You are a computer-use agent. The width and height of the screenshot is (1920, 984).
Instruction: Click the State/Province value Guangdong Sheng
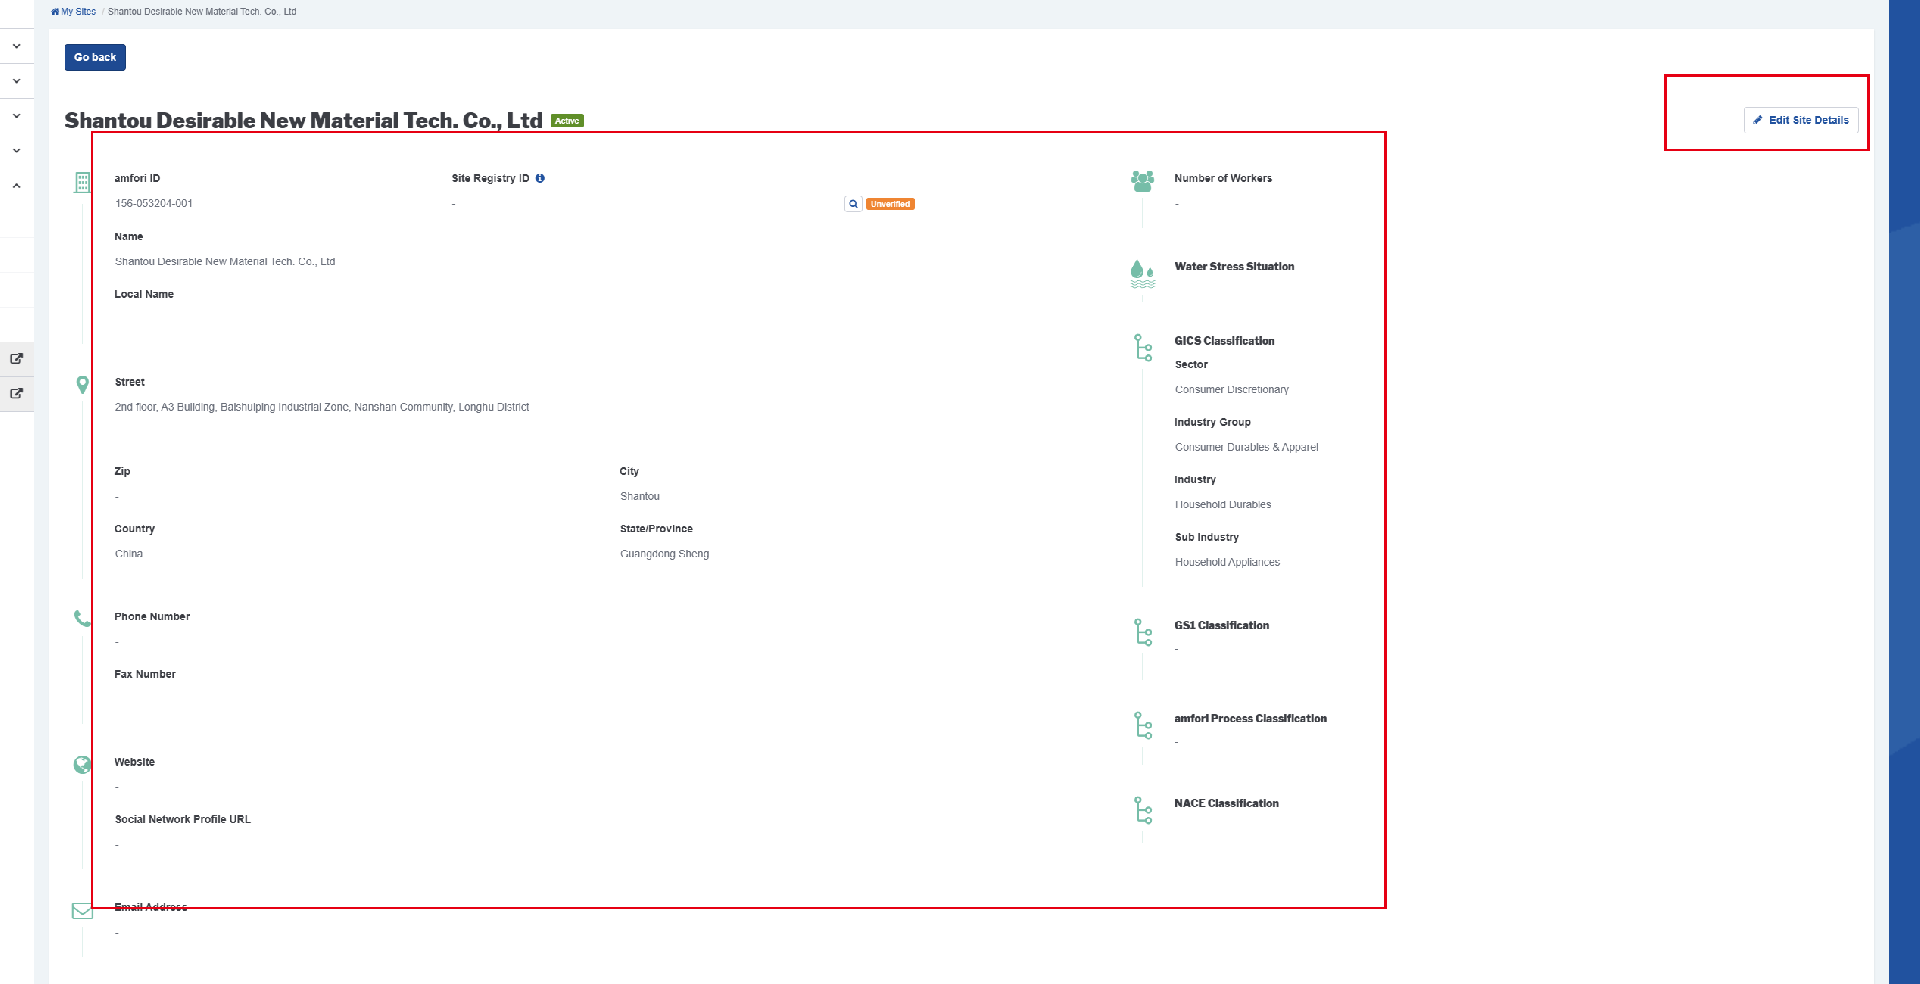[x=665, y=553]
